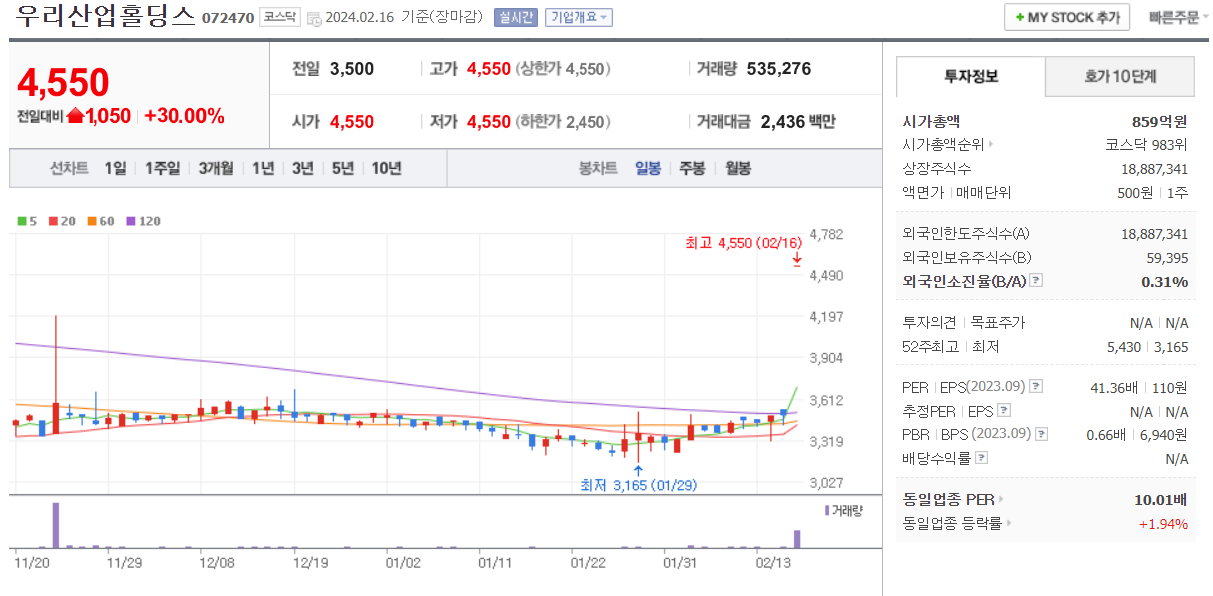The width and height of the screenshot is (1213, 596).
Task: Switch to the 투자정보 tab
Action: tap(971, 76)
